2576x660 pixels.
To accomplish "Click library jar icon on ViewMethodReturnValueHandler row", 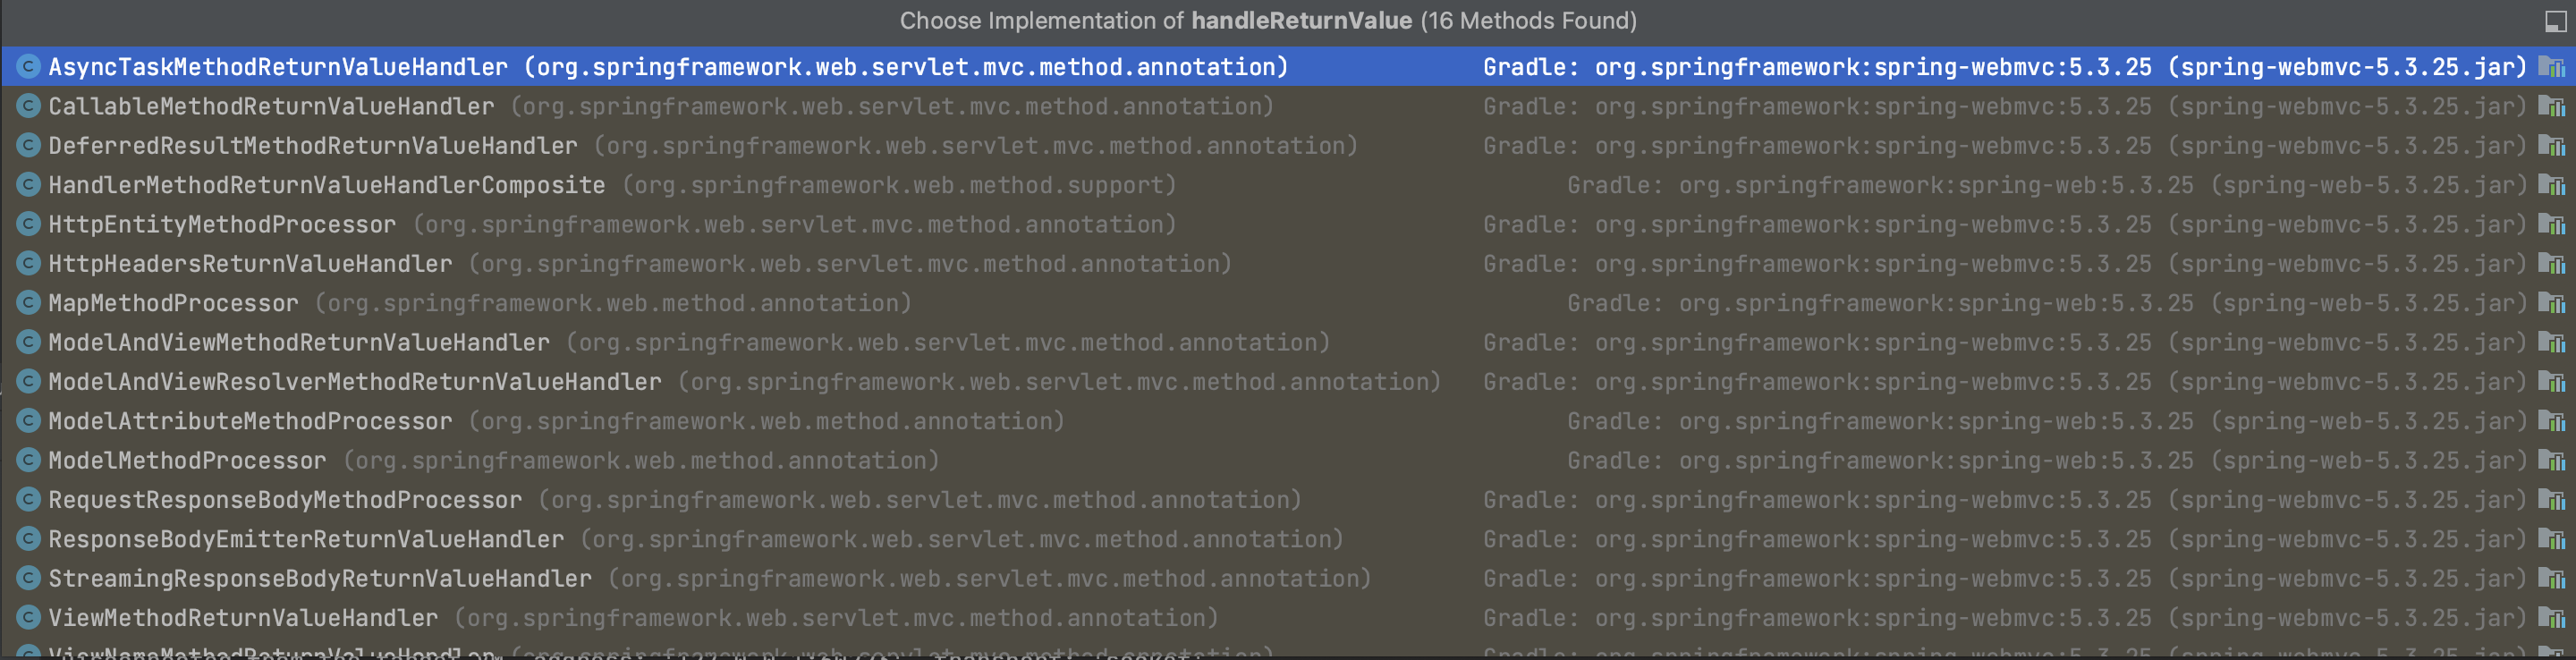I will pos(2552,618).
